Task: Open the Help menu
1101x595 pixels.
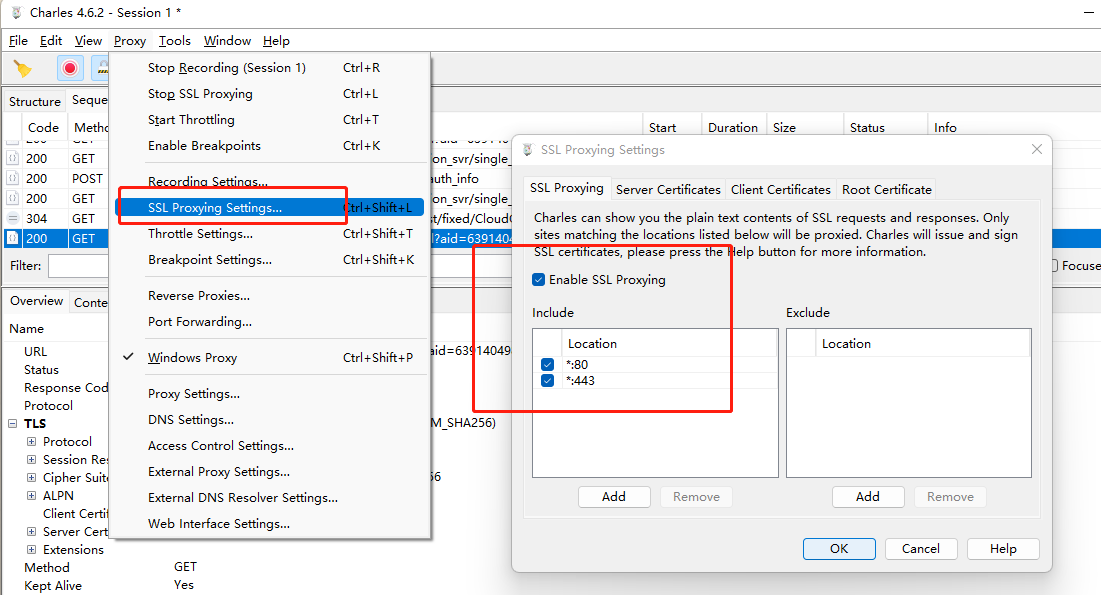Action: point(276,41)
